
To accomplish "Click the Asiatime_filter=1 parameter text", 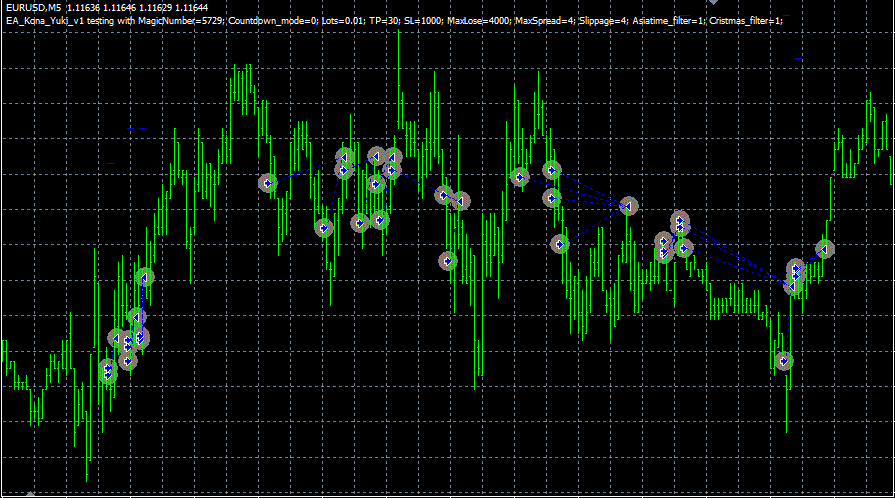I will (x=668, y=20).
